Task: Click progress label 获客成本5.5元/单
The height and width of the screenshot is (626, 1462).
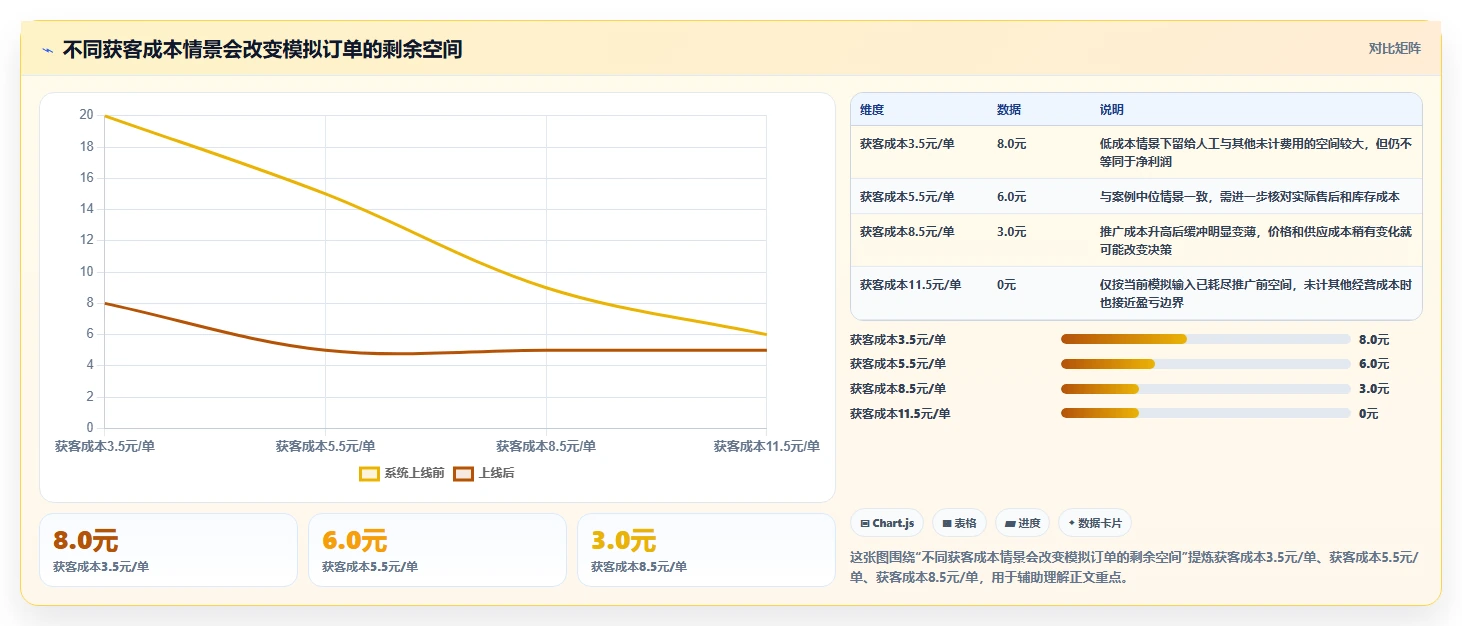Action: point(898,364)
